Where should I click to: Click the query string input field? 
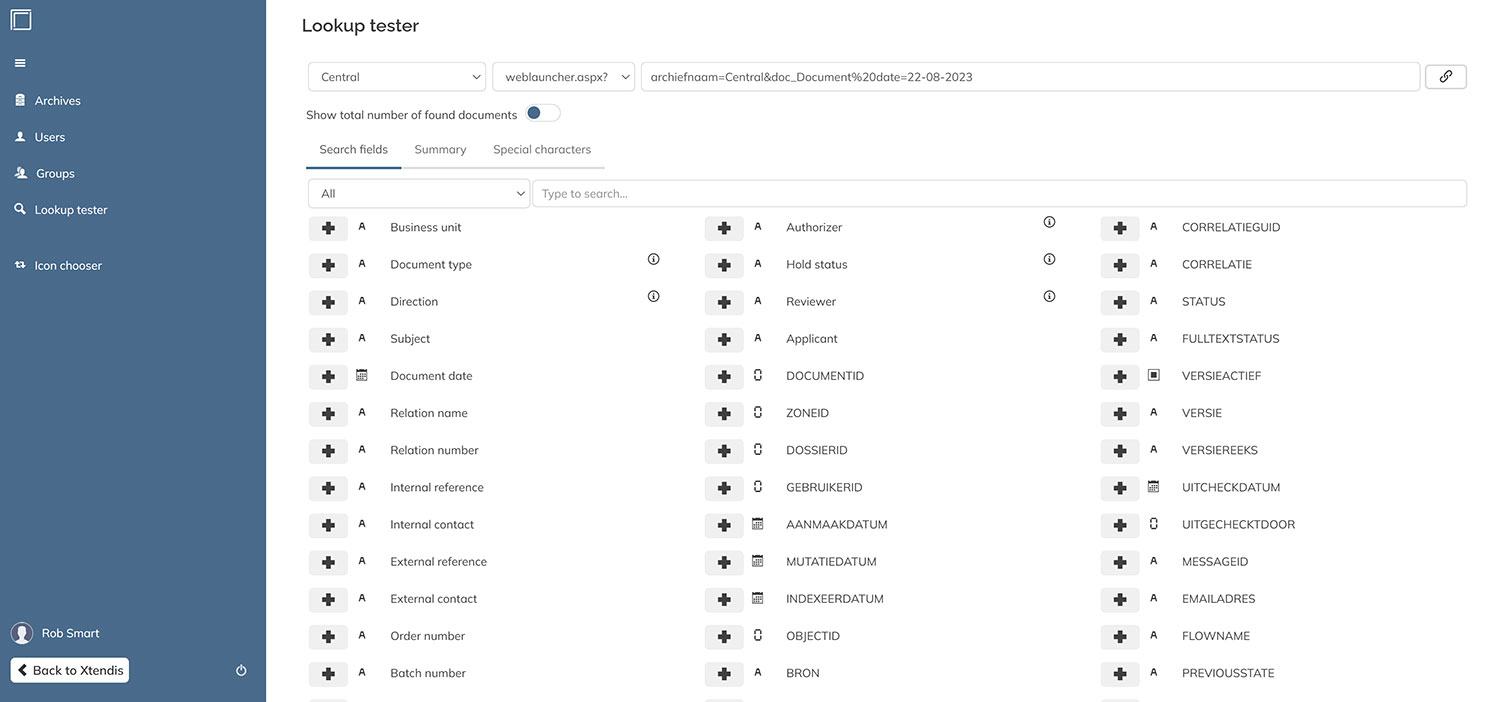tap(1030, 77)
